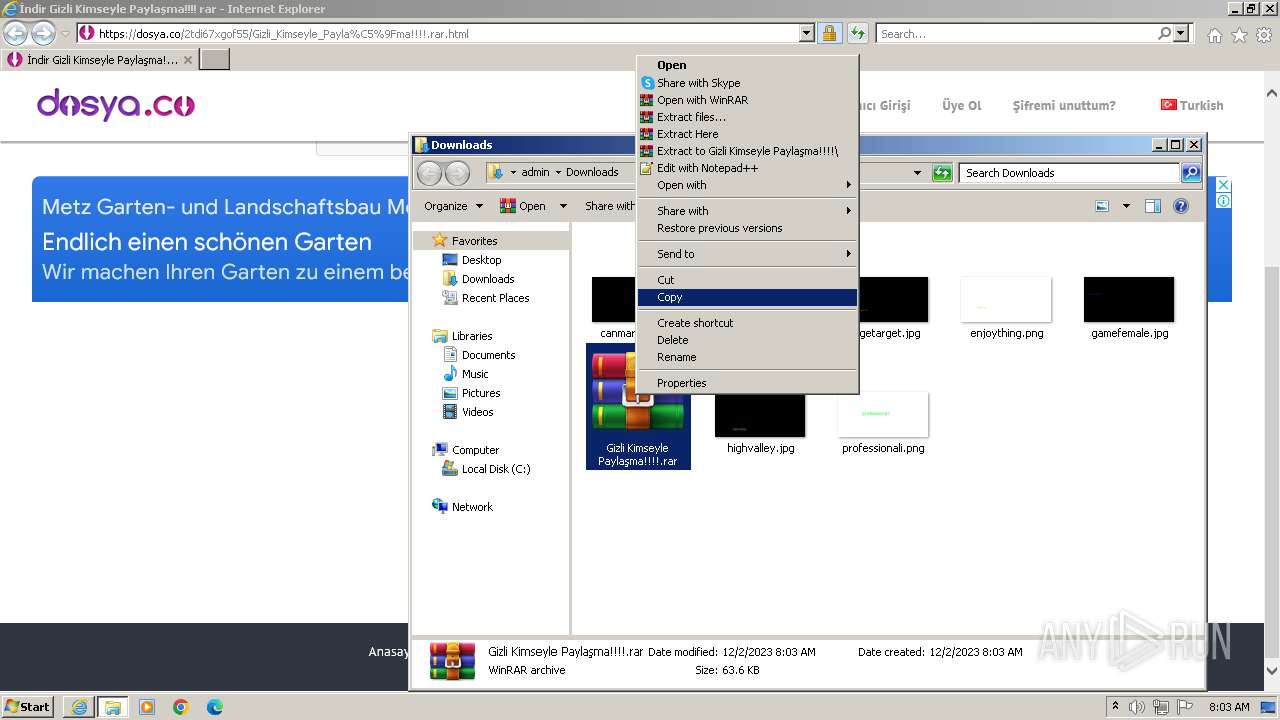Open IE Favorites star icon
The image size is (1280, 720).
coord(1239,35)
